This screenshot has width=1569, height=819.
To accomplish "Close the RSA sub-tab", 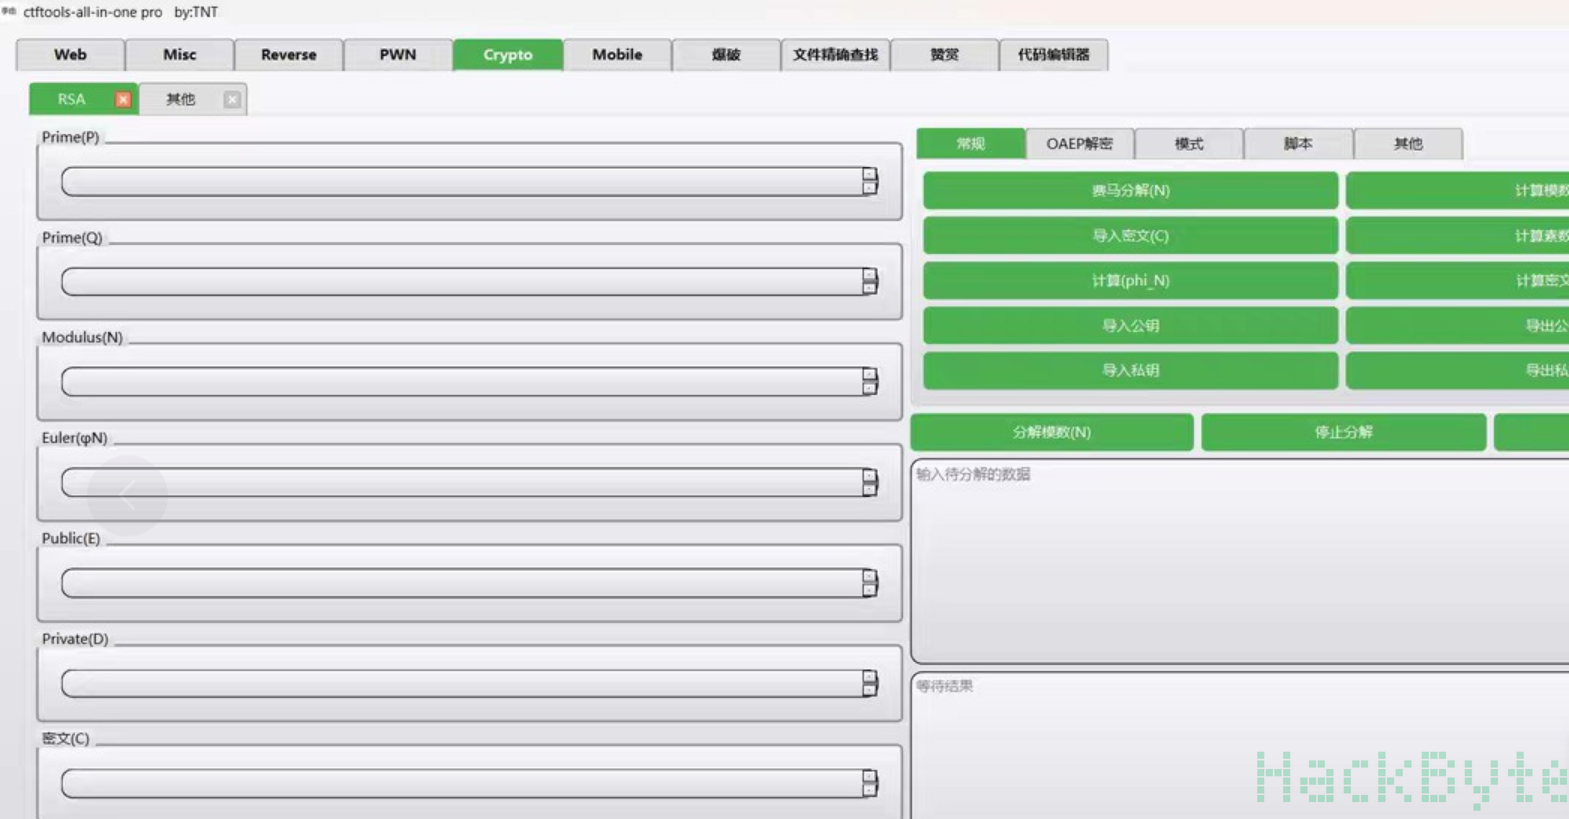I will 123,99.
